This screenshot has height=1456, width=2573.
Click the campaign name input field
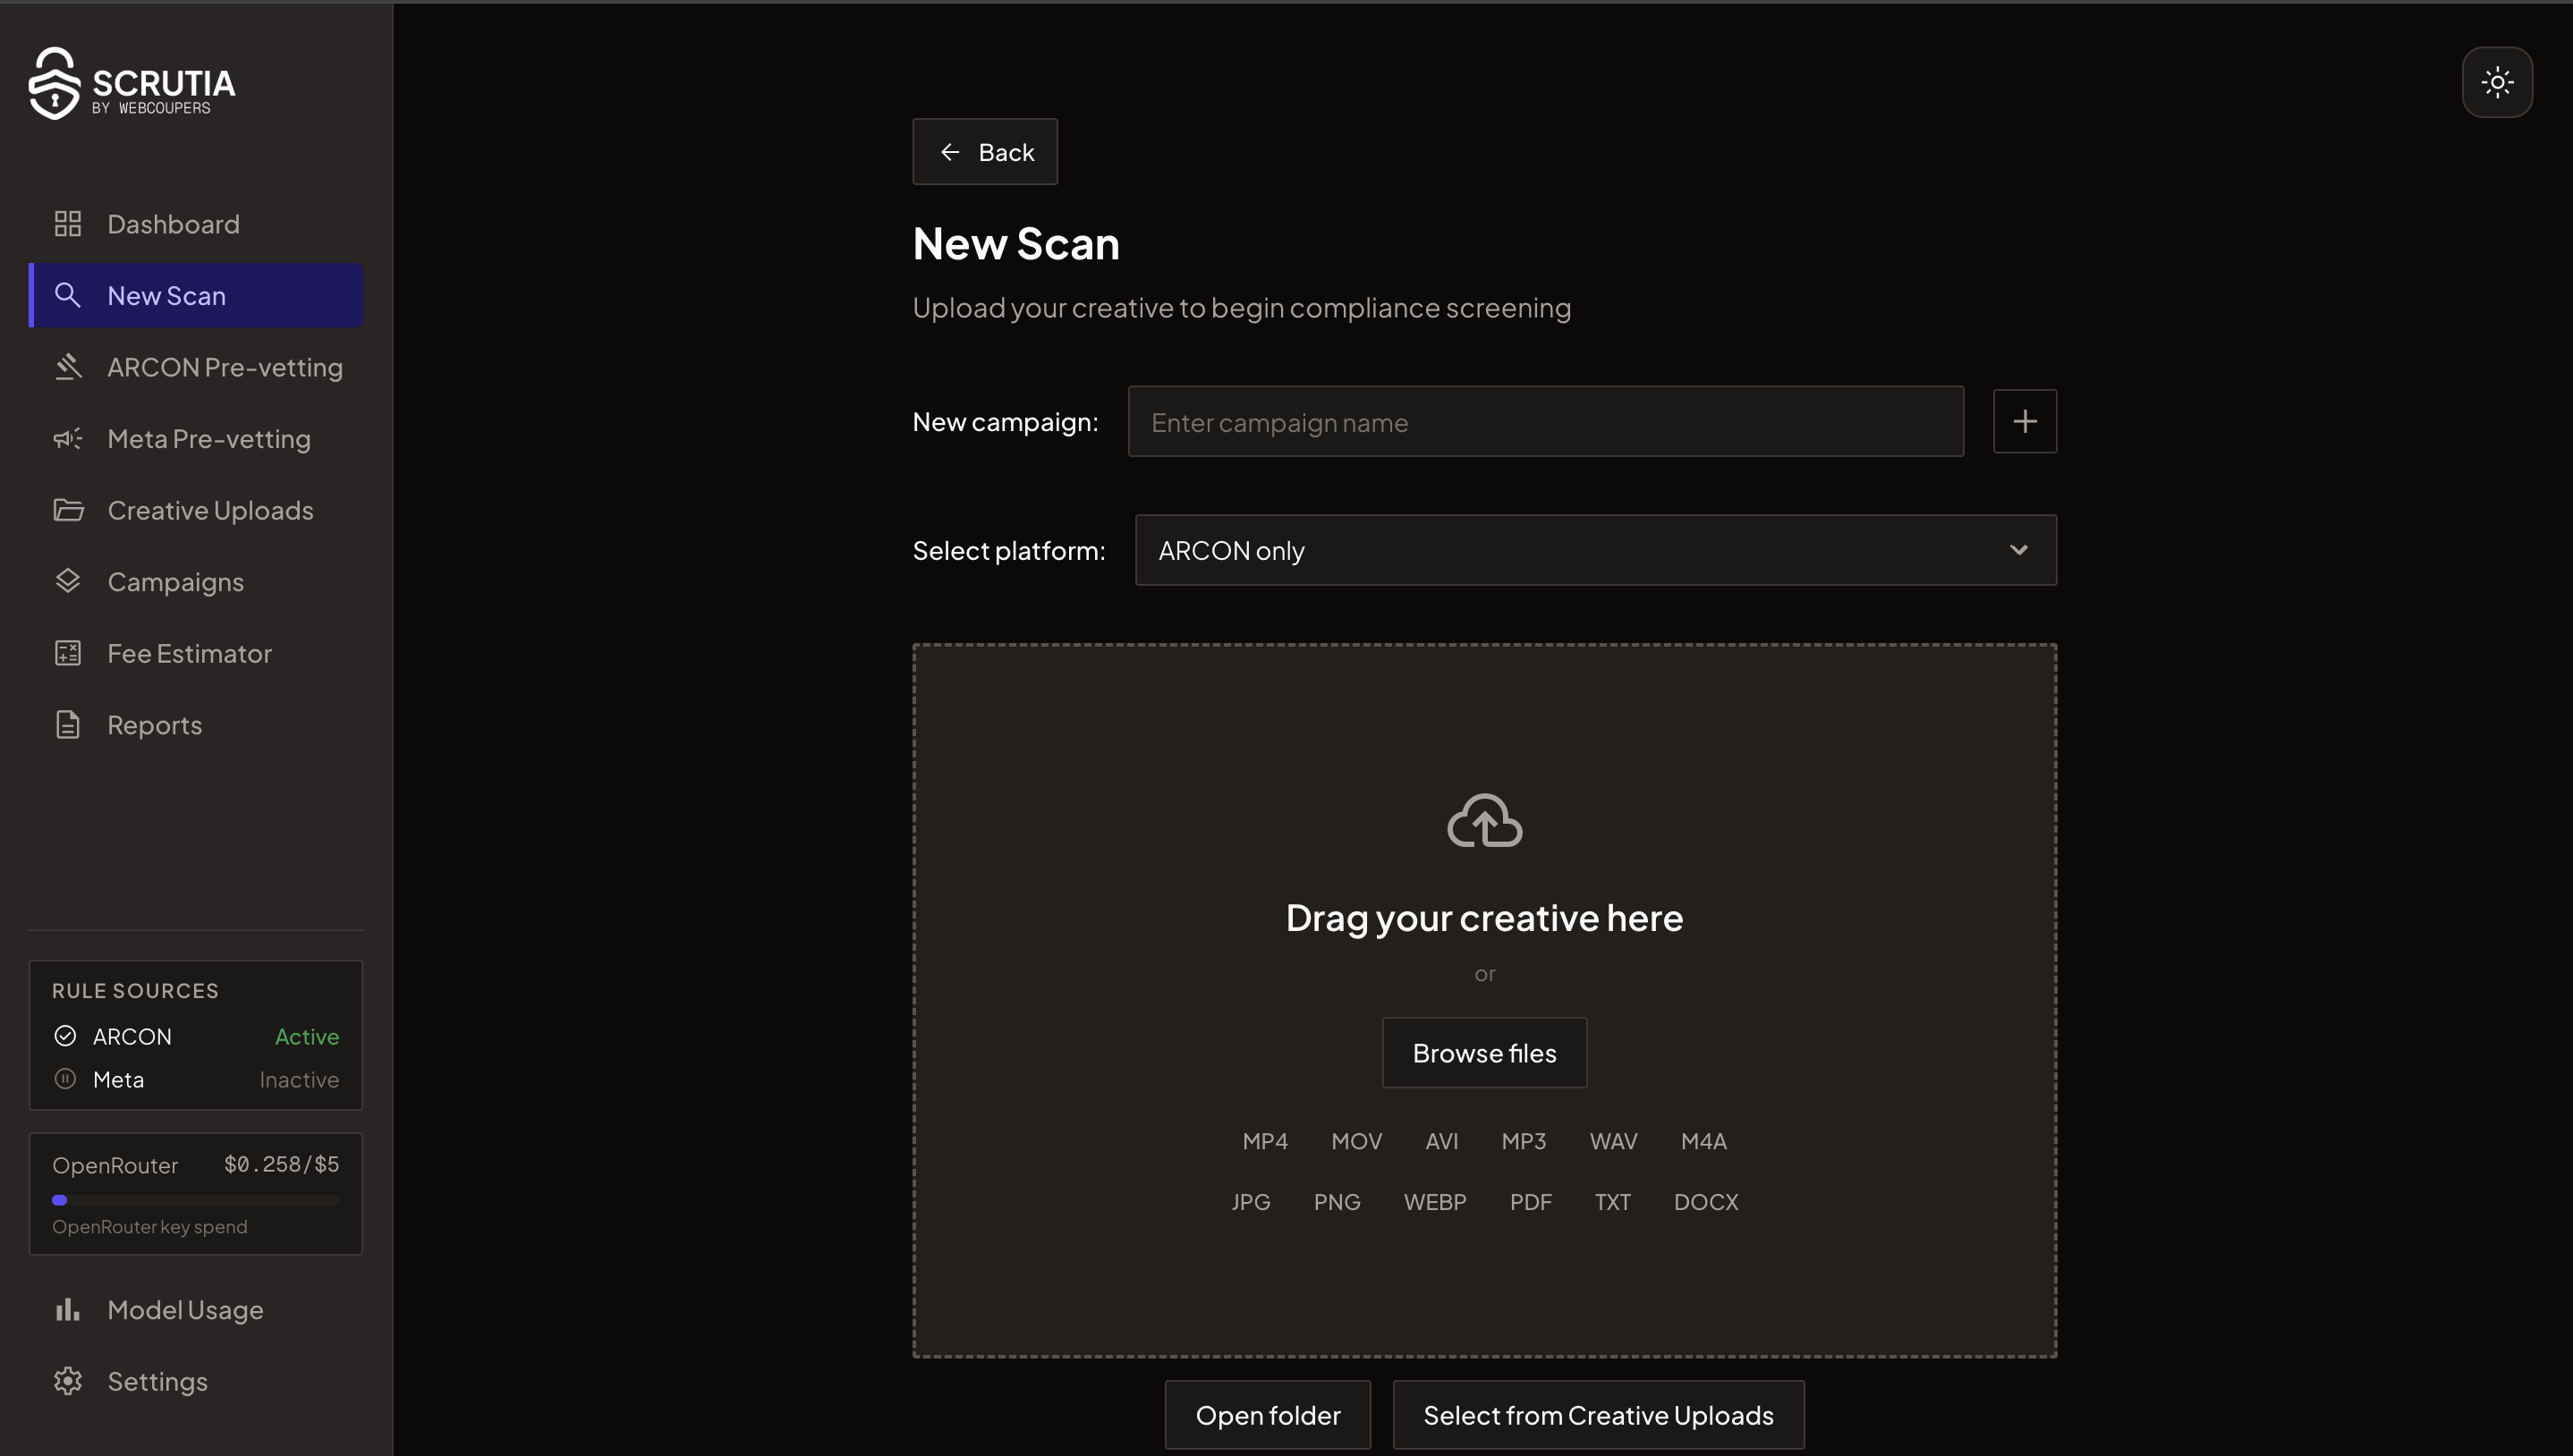[x=1546, y=422]
